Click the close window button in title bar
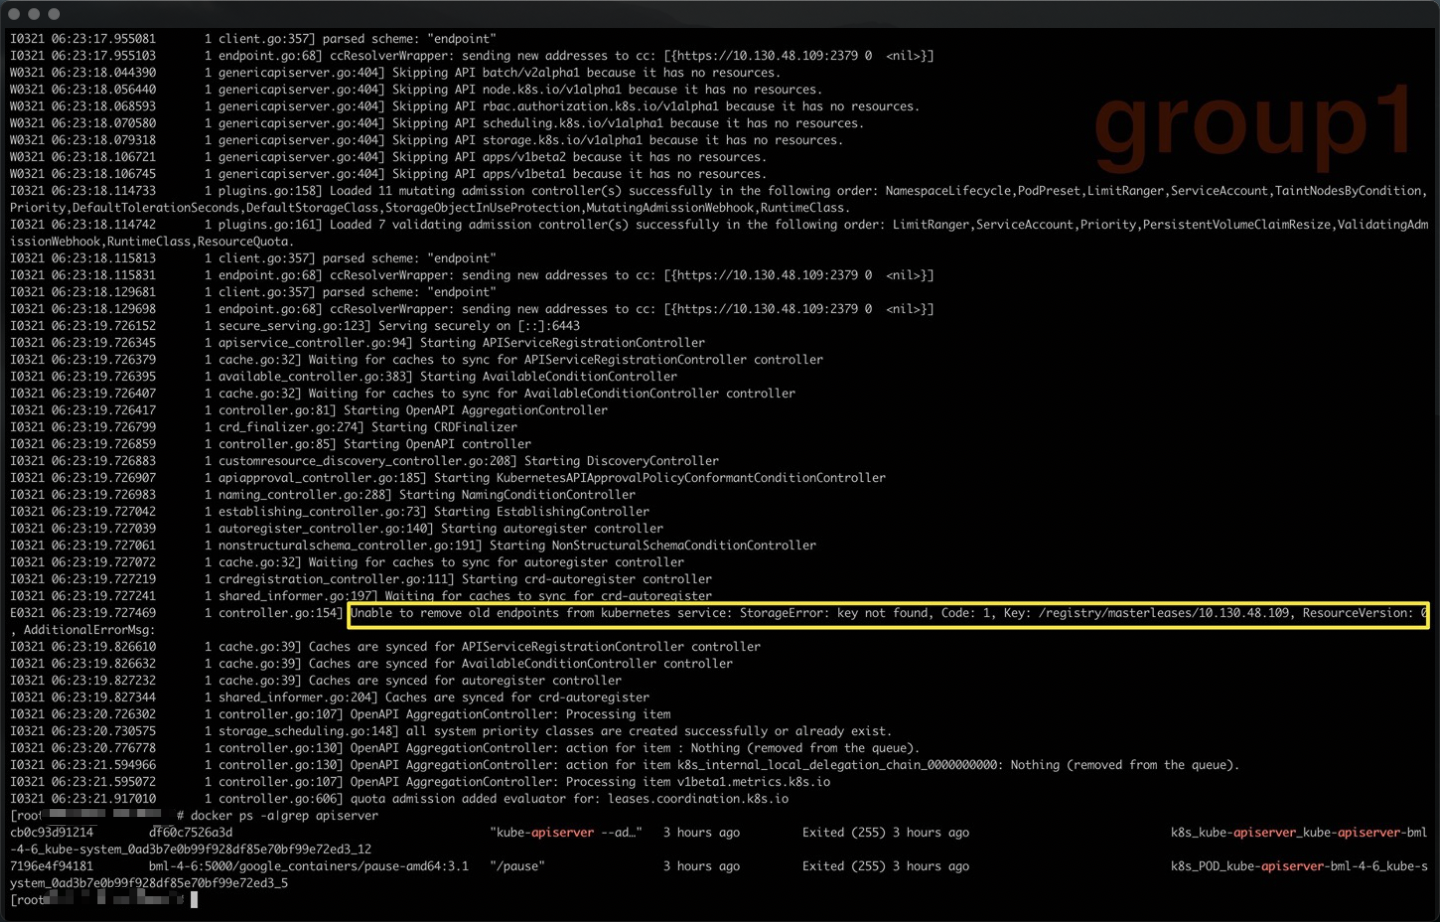The height and width of the screenshot is (922, 1440). (x=14, y=14)
